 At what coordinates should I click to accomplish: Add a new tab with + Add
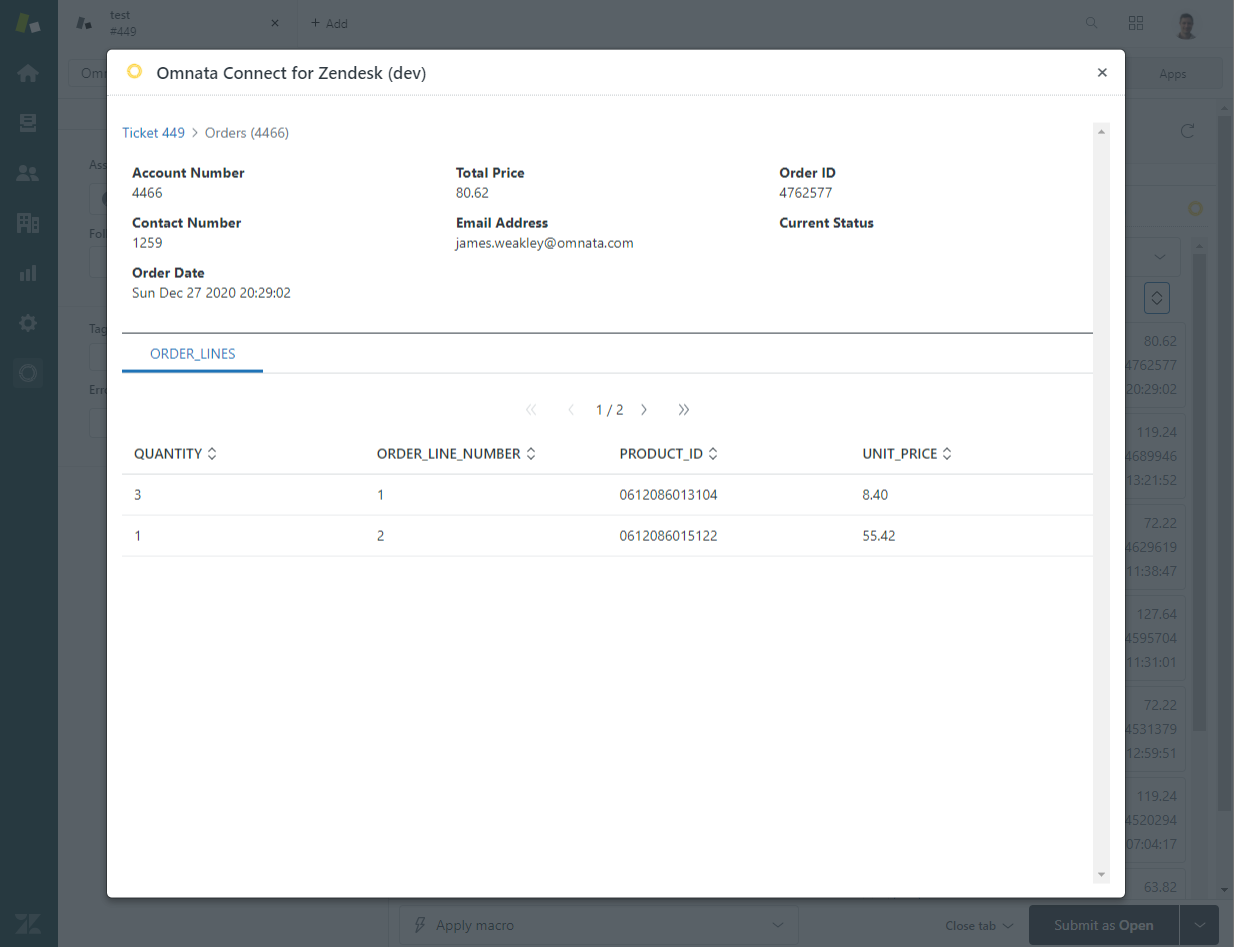[329, 23]
